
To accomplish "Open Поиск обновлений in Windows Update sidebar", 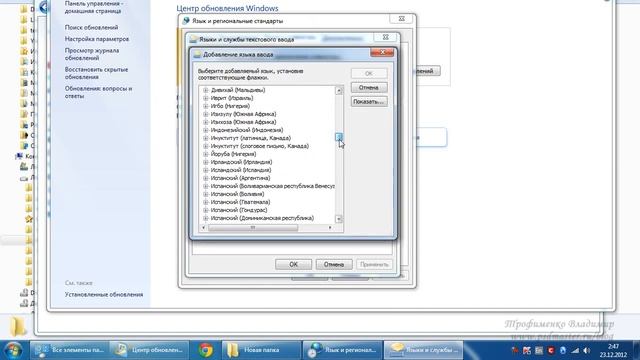I will [x=91, y=27].
